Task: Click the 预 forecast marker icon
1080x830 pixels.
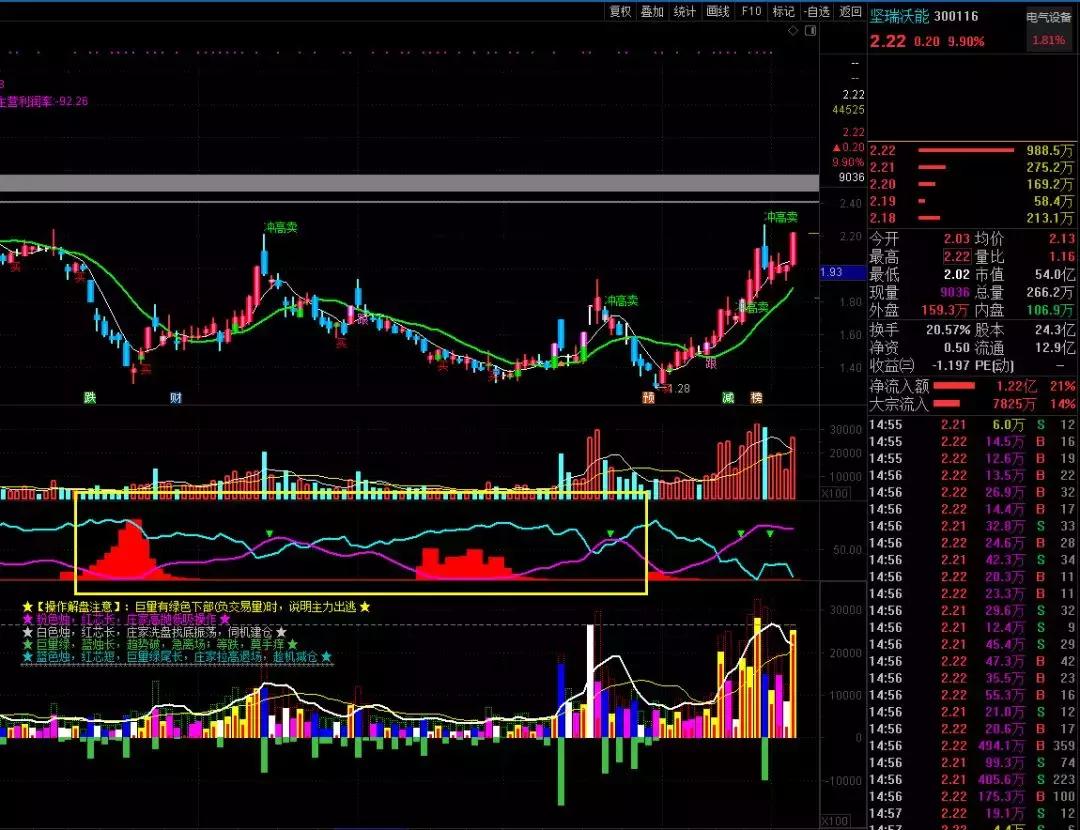Action: (x=648, y=397)
